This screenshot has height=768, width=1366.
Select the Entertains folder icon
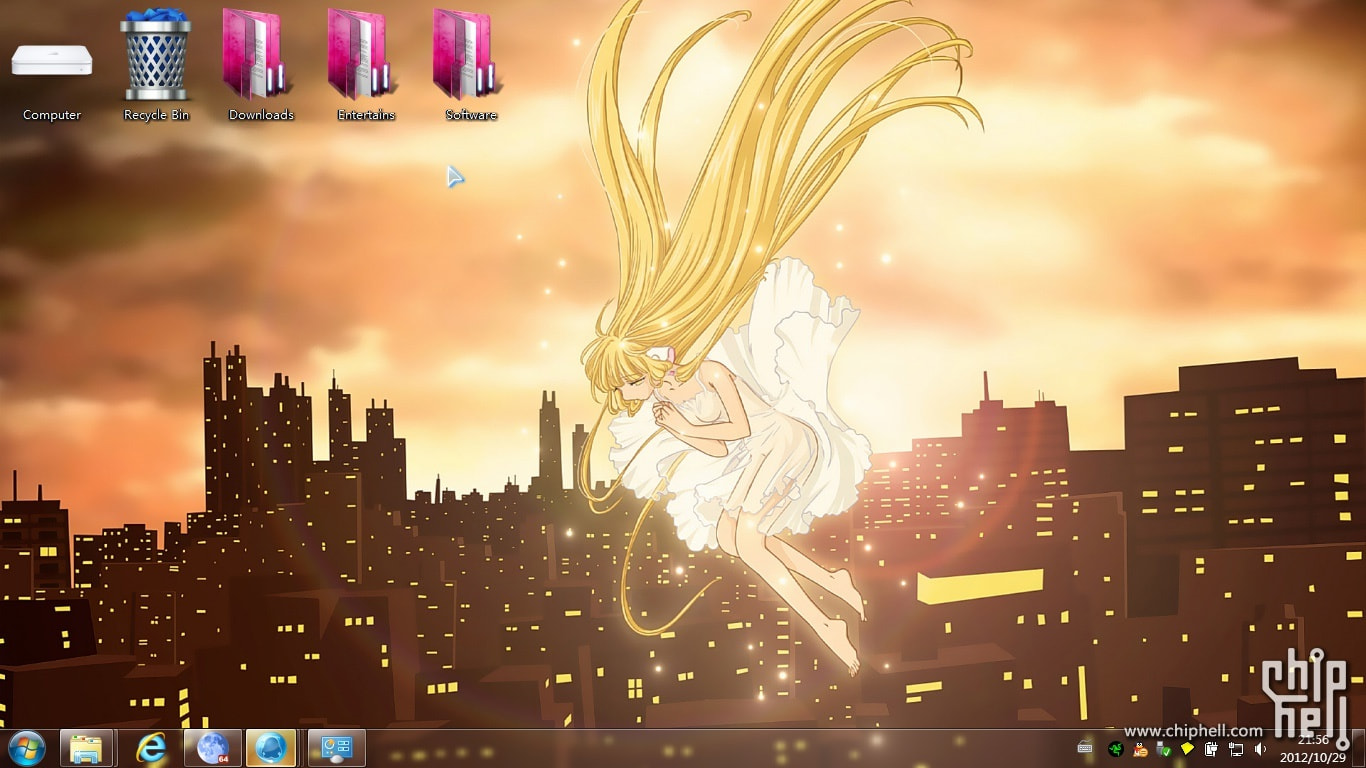click(365, 58)
